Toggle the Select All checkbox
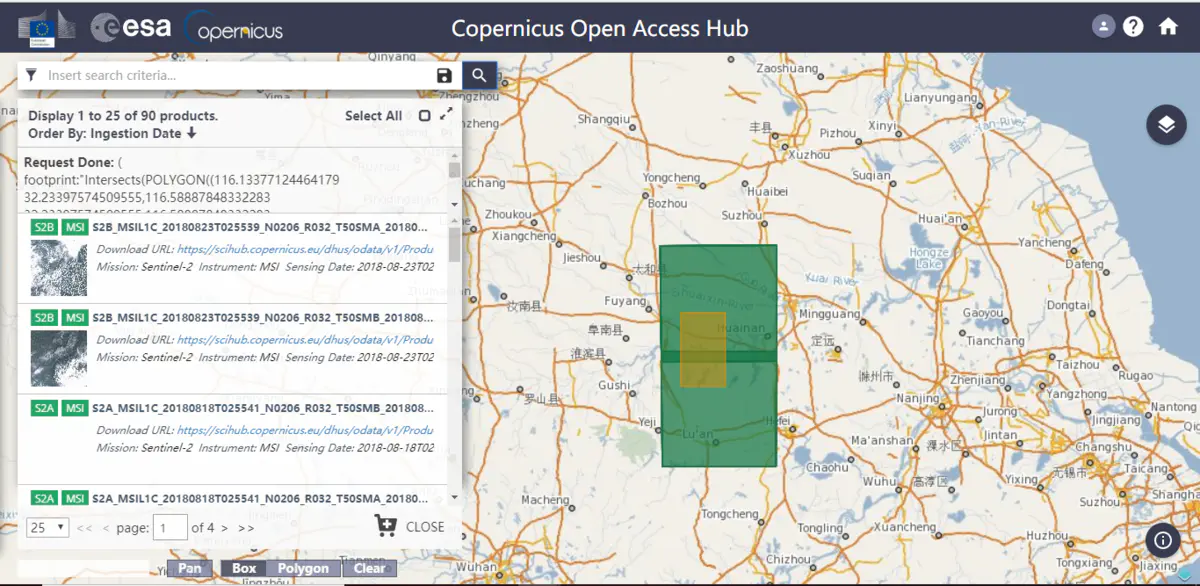The image size is (1200, 586). click(425, 116)
